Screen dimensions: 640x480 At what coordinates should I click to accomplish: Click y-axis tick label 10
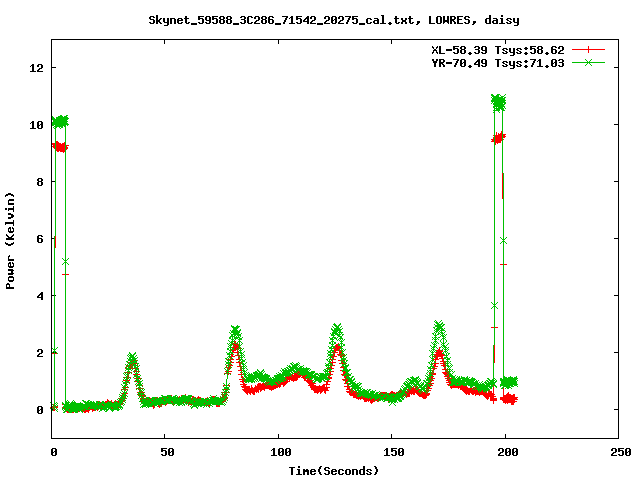point(36,125)
